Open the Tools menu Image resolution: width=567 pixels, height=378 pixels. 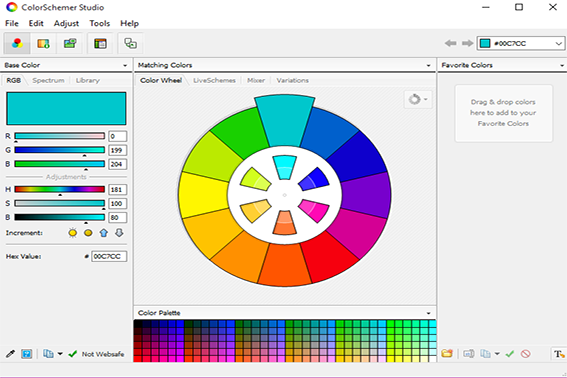pyautogui.click(x=99, y=23)
